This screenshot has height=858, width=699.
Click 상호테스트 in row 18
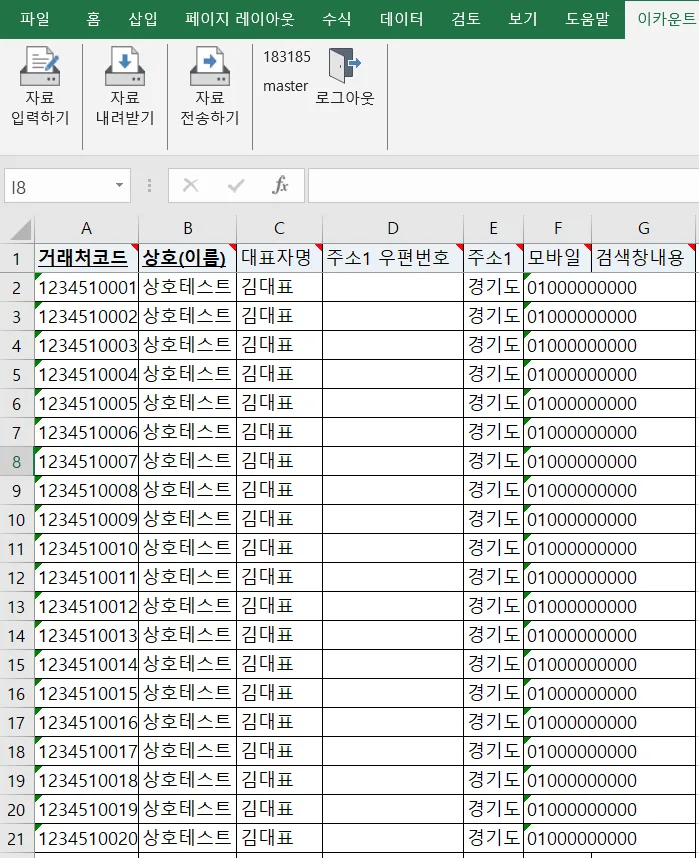pos(187,751)
